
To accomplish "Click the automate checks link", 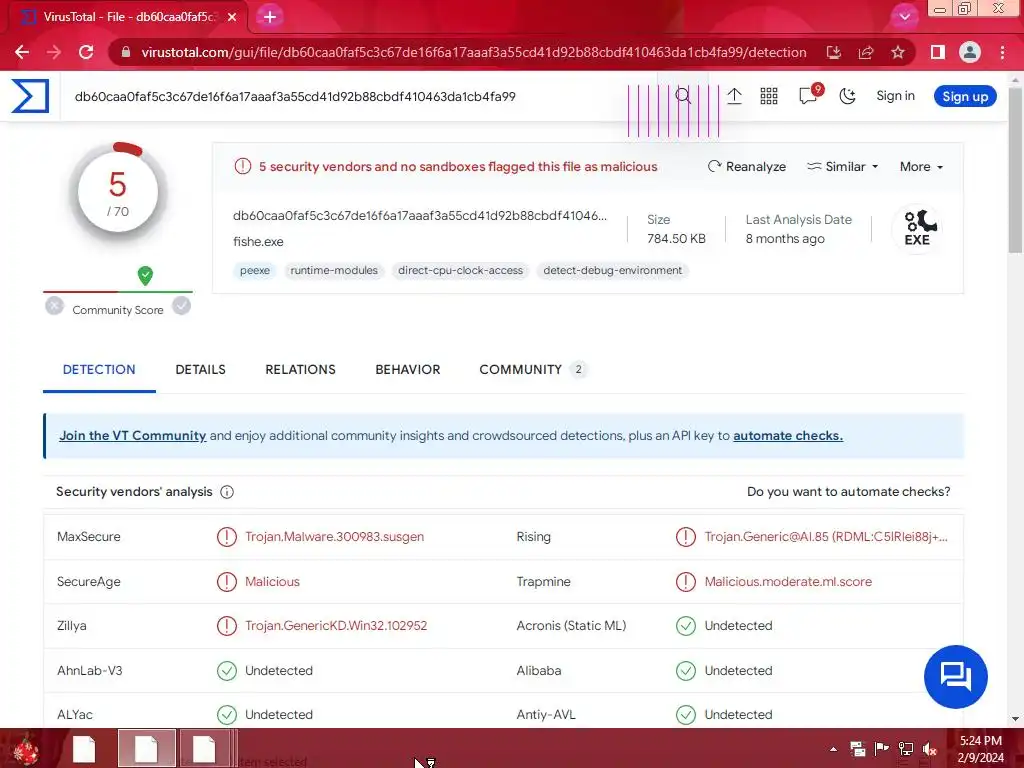I will 788,436.
